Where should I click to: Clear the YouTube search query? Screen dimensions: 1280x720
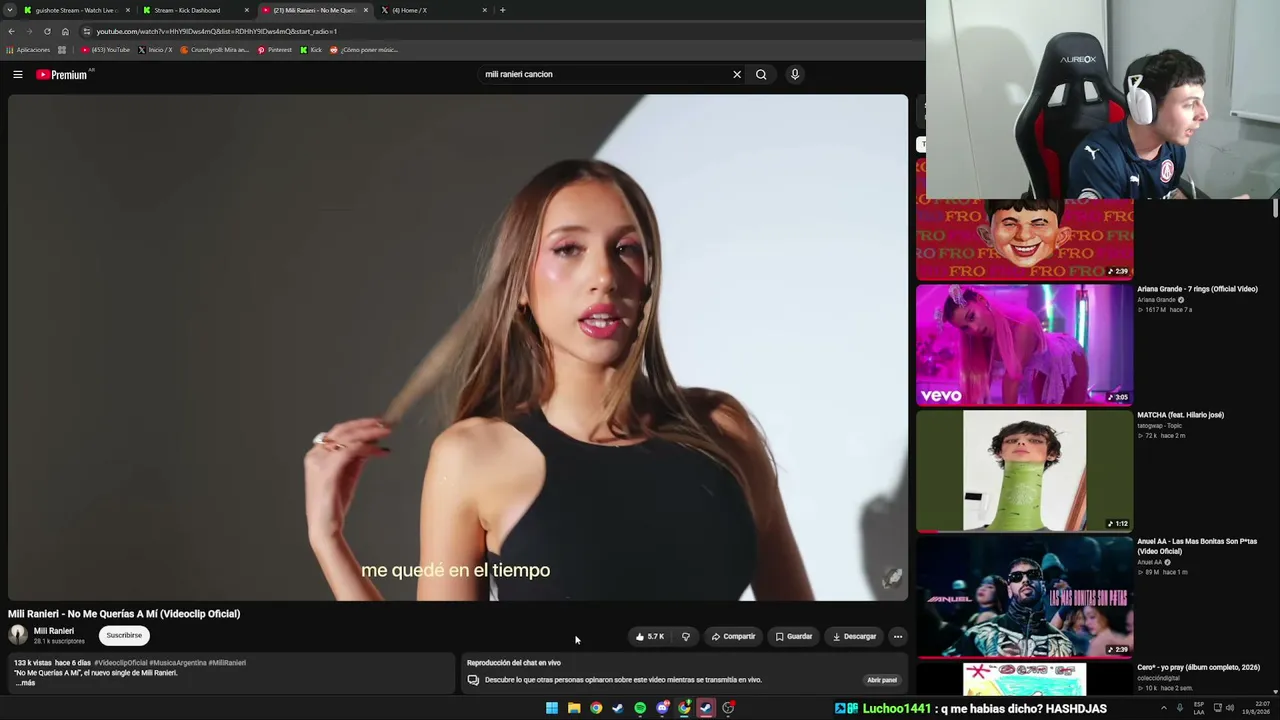click(737, 74)
